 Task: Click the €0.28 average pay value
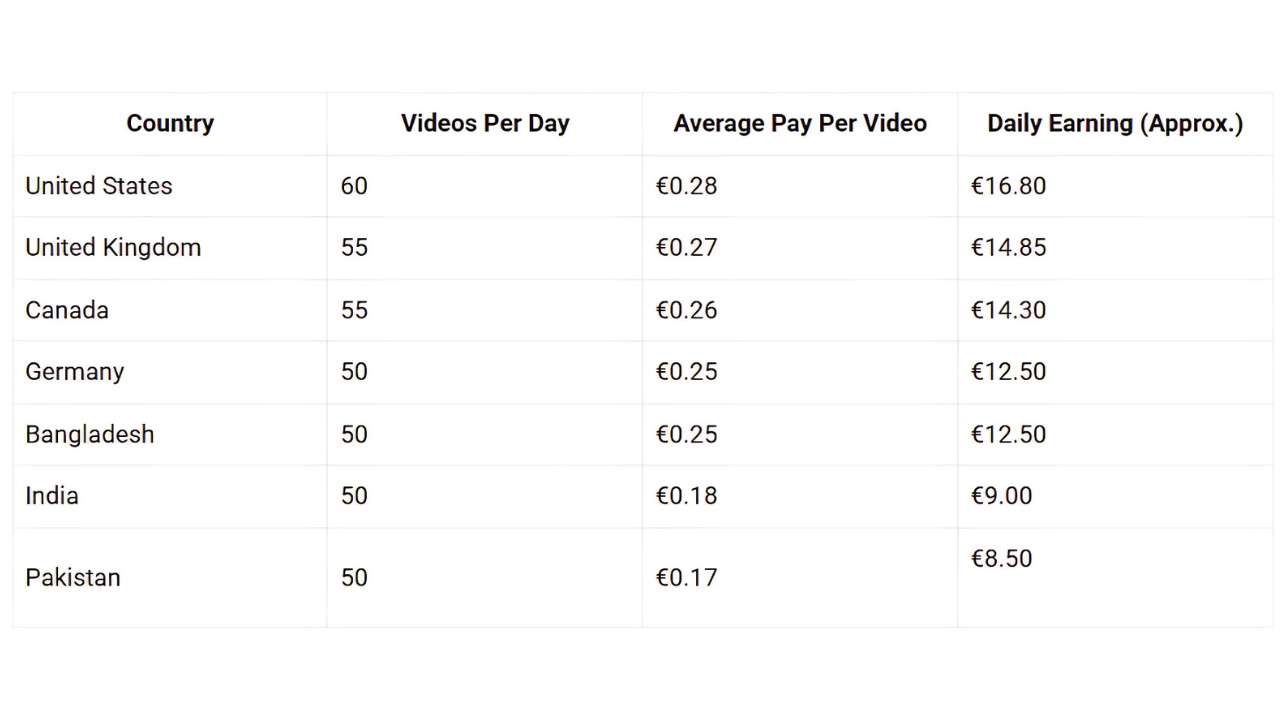click(686, 186)
